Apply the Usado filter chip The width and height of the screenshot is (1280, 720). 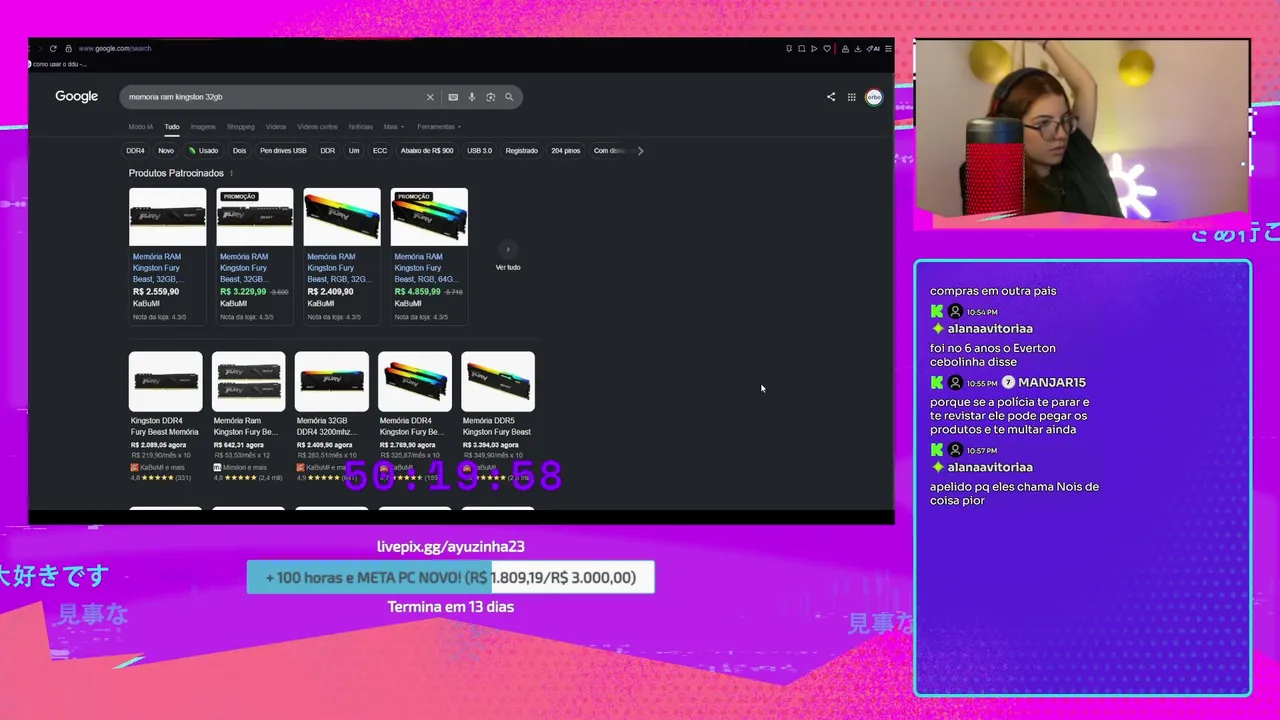(203, 151)
